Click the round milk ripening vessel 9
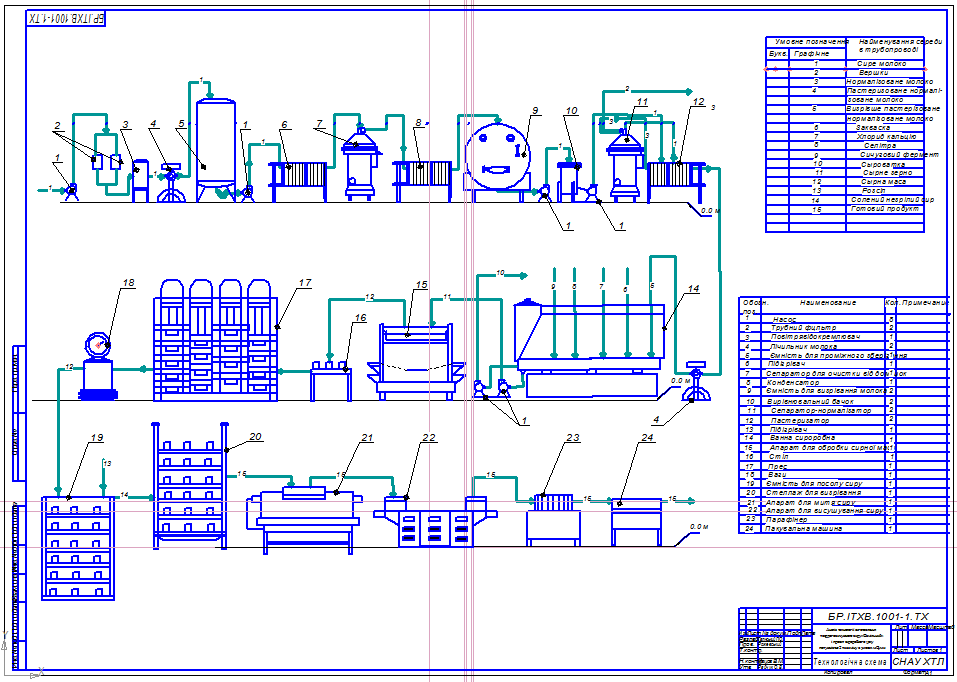Image resolution: width=957 pixels, height=682 pixels. click(496, 157)
